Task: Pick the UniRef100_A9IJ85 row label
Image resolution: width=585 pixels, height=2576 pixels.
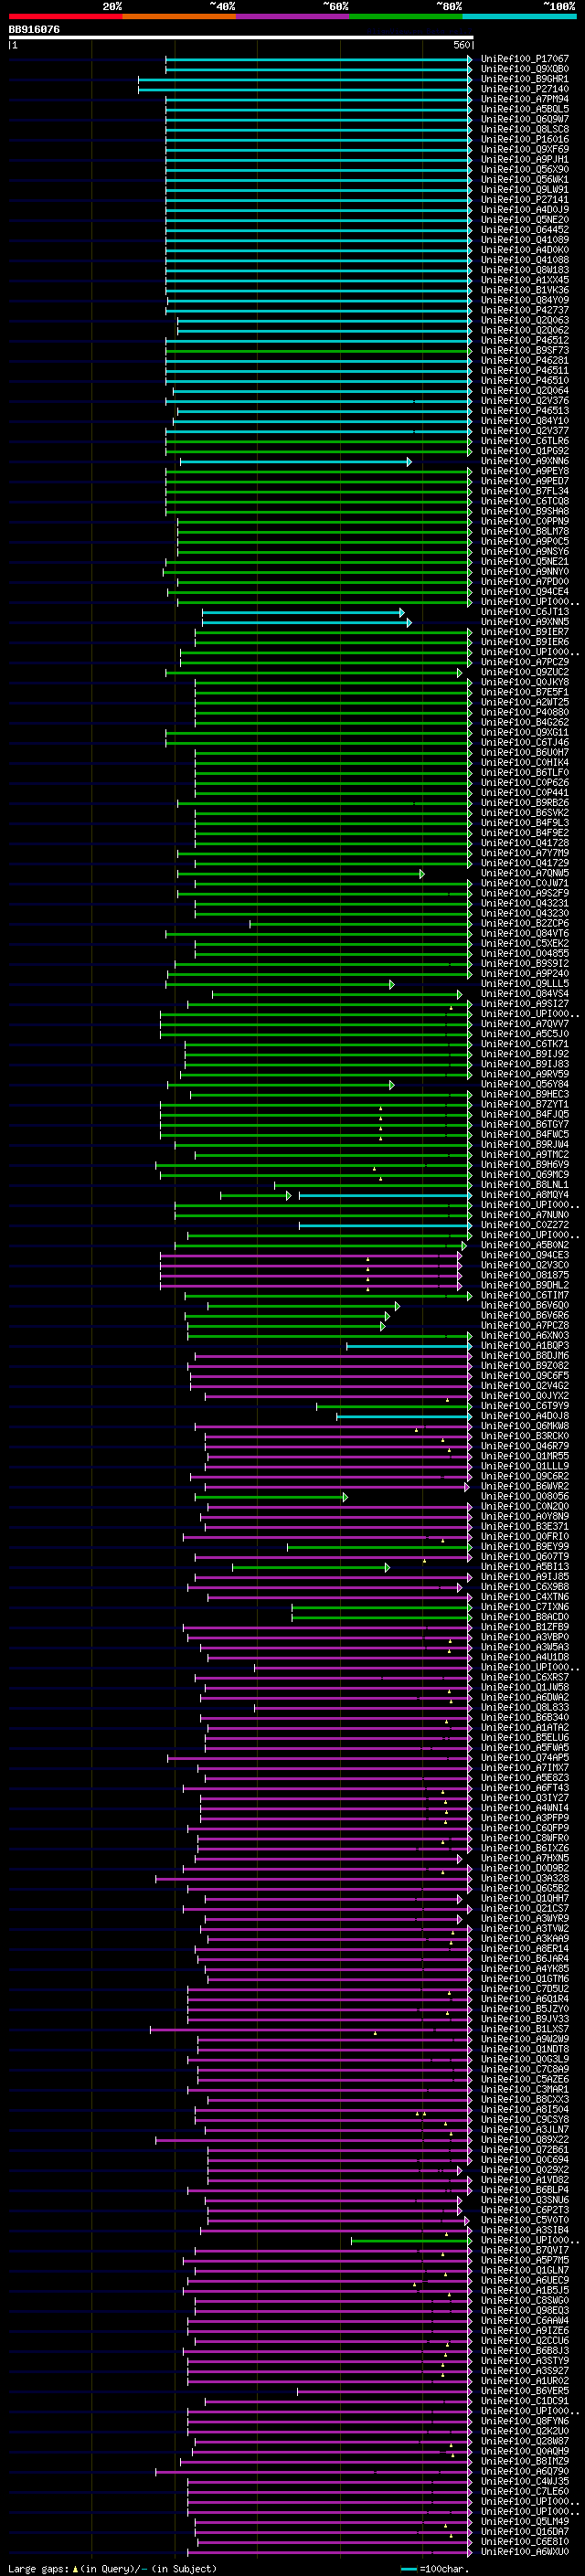Action: click(525, 1577)
